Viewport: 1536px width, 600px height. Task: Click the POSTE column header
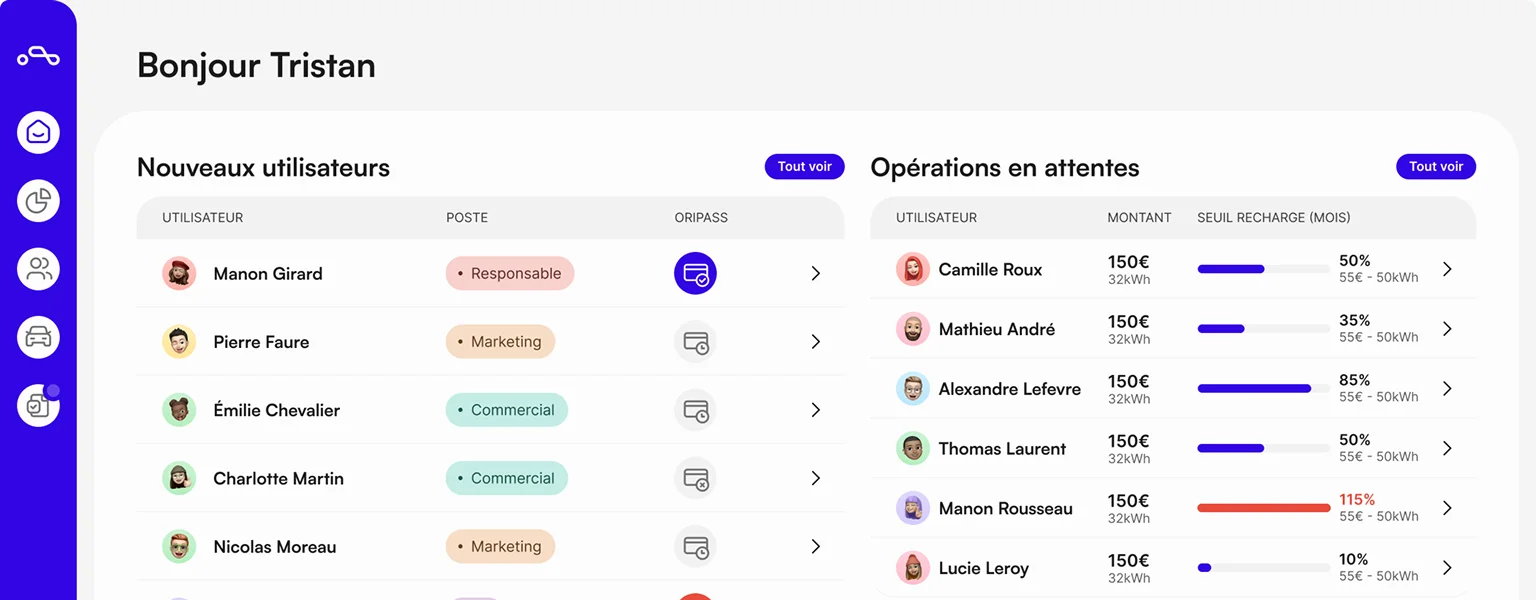coord(467,218)
